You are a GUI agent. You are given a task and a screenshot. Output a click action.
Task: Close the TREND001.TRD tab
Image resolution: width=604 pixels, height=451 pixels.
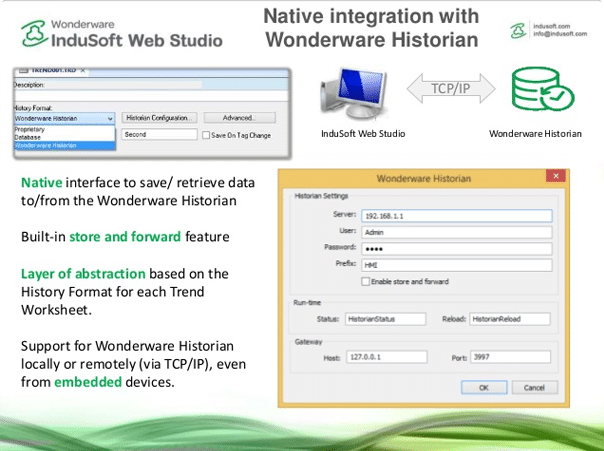(x=83, y=70)
